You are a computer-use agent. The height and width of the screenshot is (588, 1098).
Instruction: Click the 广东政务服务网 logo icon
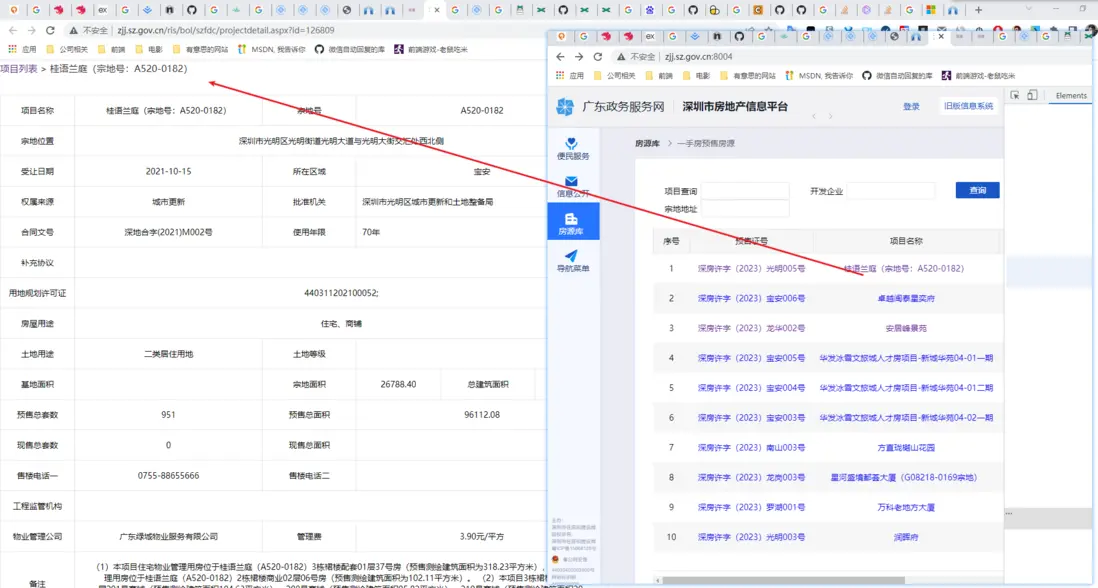click(x=564, y=106)
